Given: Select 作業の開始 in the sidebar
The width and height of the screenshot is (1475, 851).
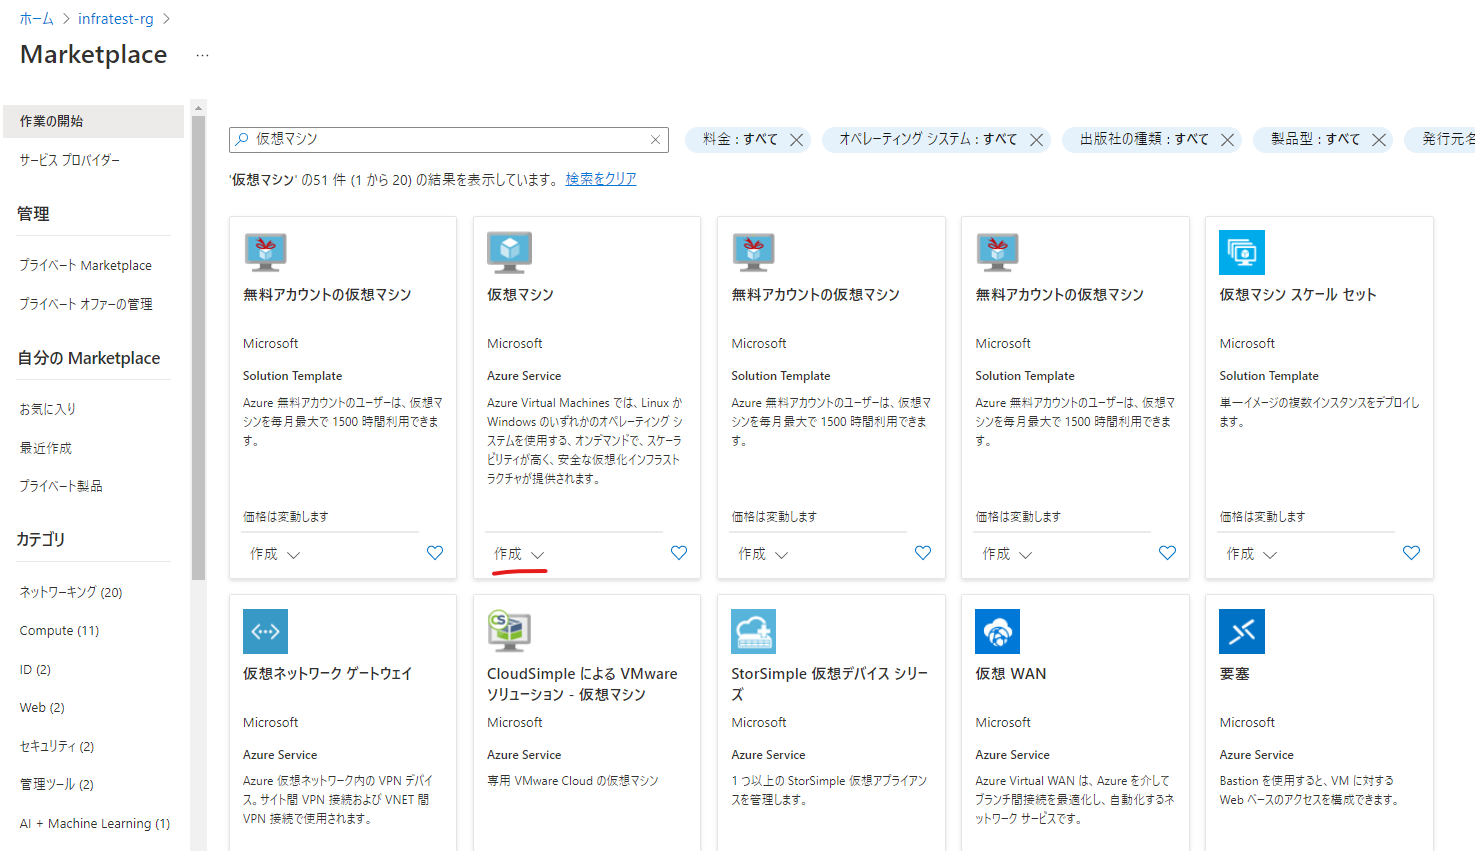Looking at the screenshot, I should pyautogui.click(x=93, y=121).
